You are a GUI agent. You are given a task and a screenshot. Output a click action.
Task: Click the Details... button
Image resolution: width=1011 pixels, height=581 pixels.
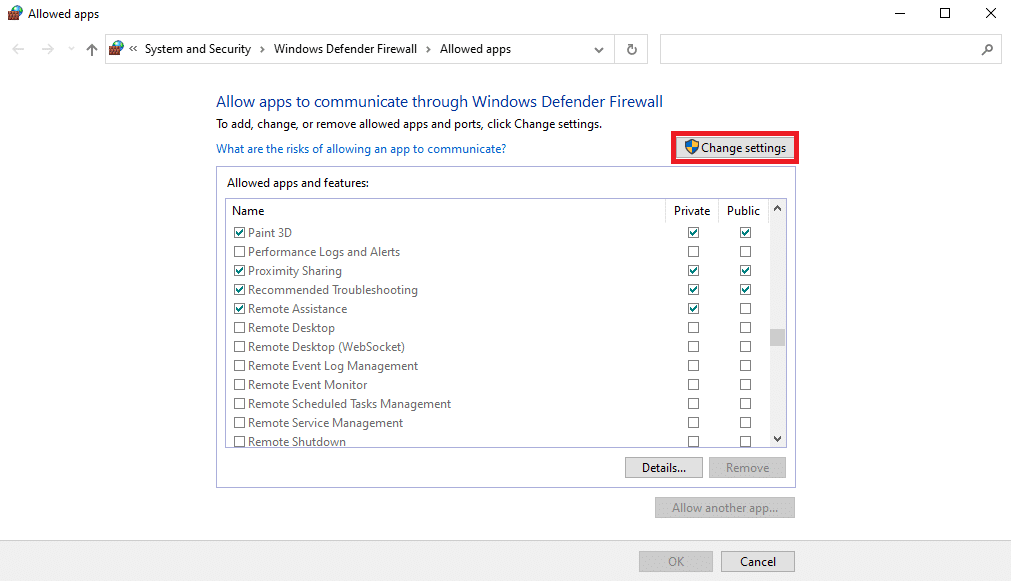point(663,468)
